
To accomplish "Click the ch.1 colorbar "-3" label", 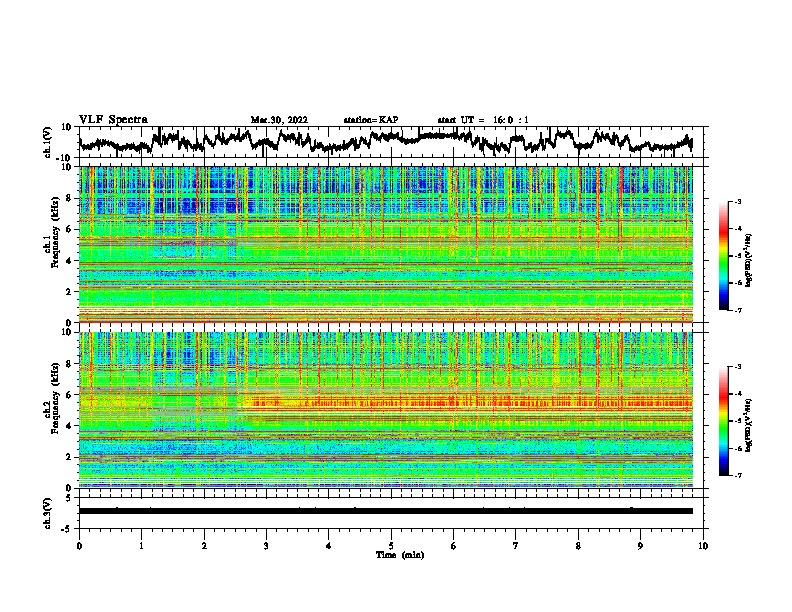I will coord(738,201).
